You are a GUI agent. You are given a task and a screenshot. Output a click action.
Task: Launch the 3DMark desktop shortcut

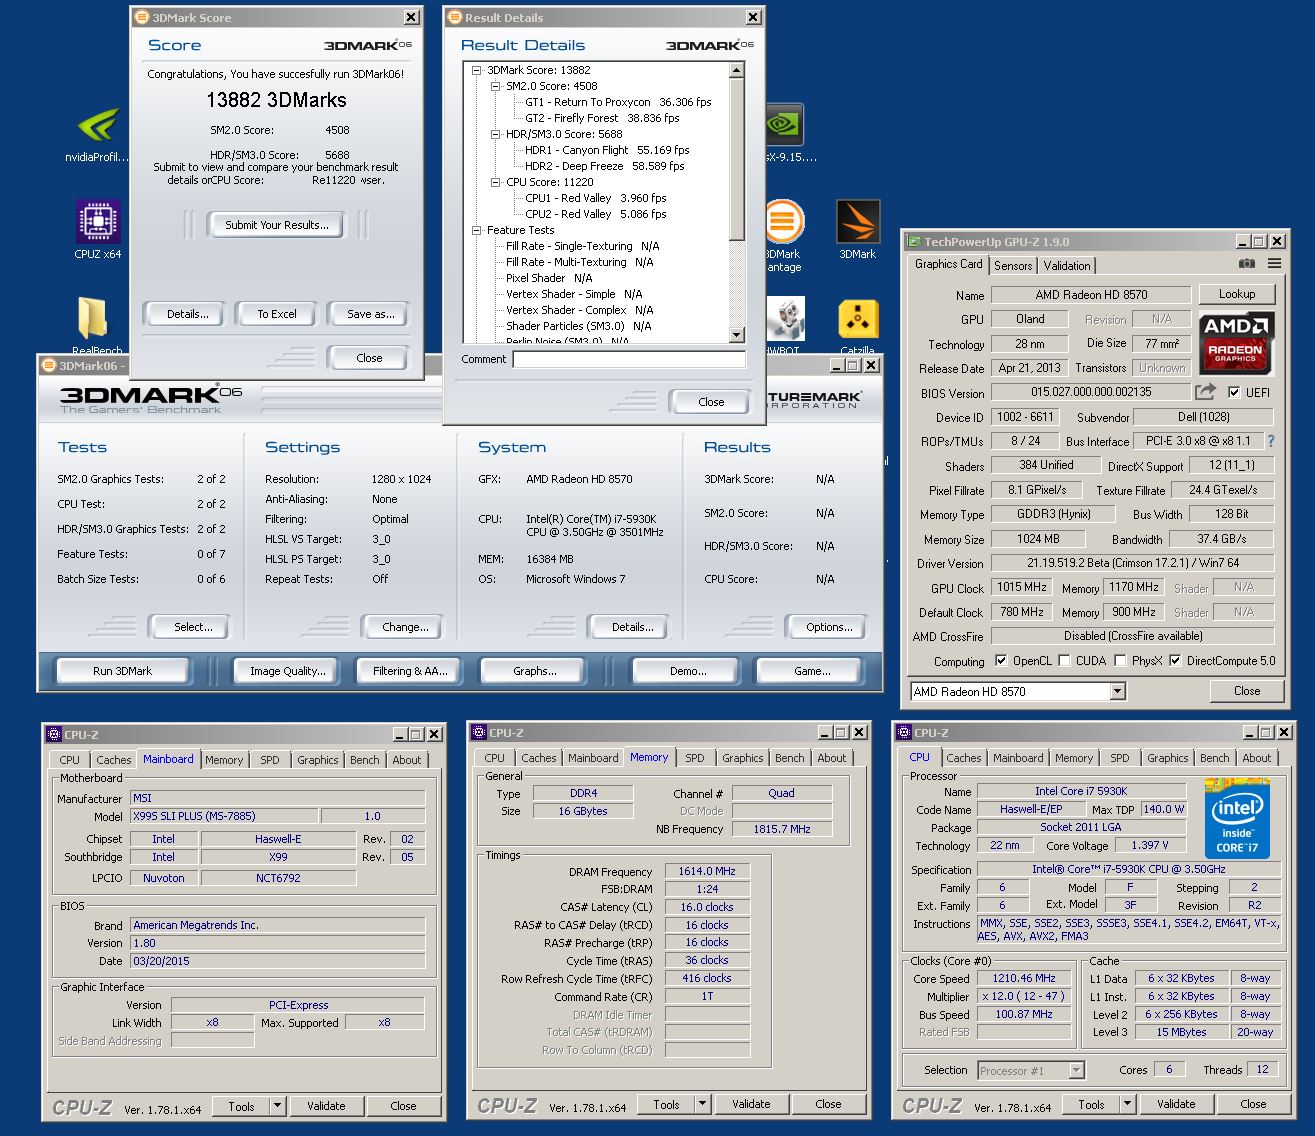pyautogui.click(x=857, y=230)
